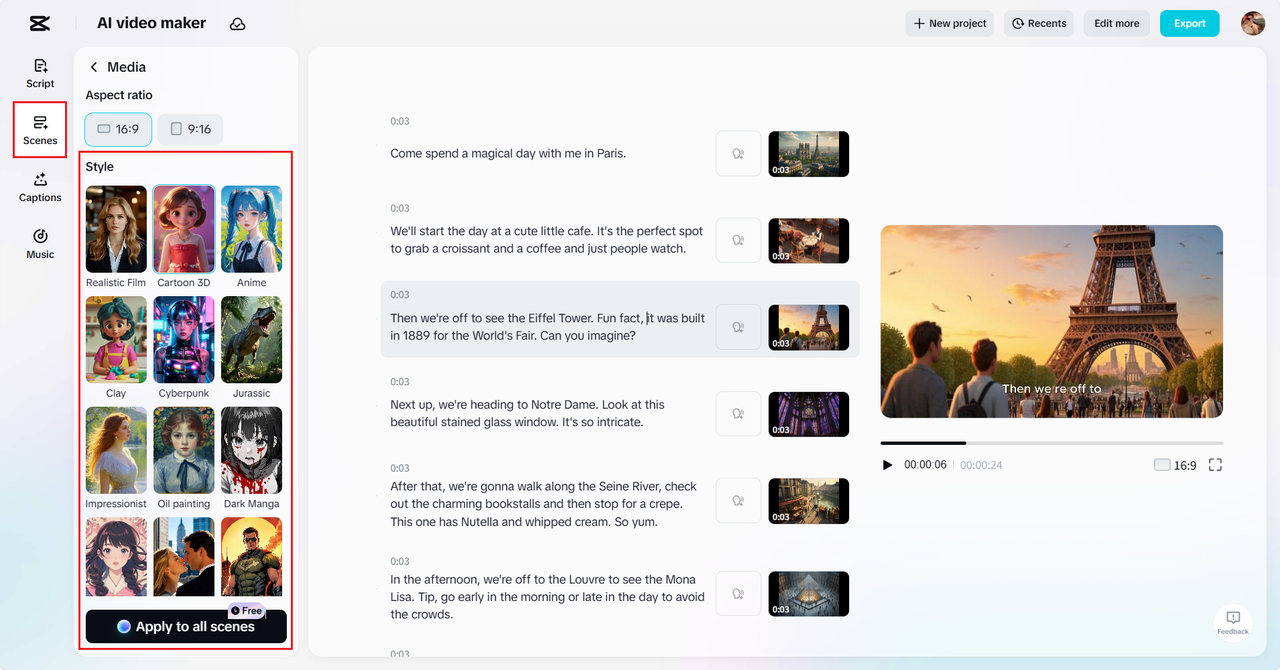1280x670 pixels.
Task: Click the cloud save status icon
Action: point(238,24)
